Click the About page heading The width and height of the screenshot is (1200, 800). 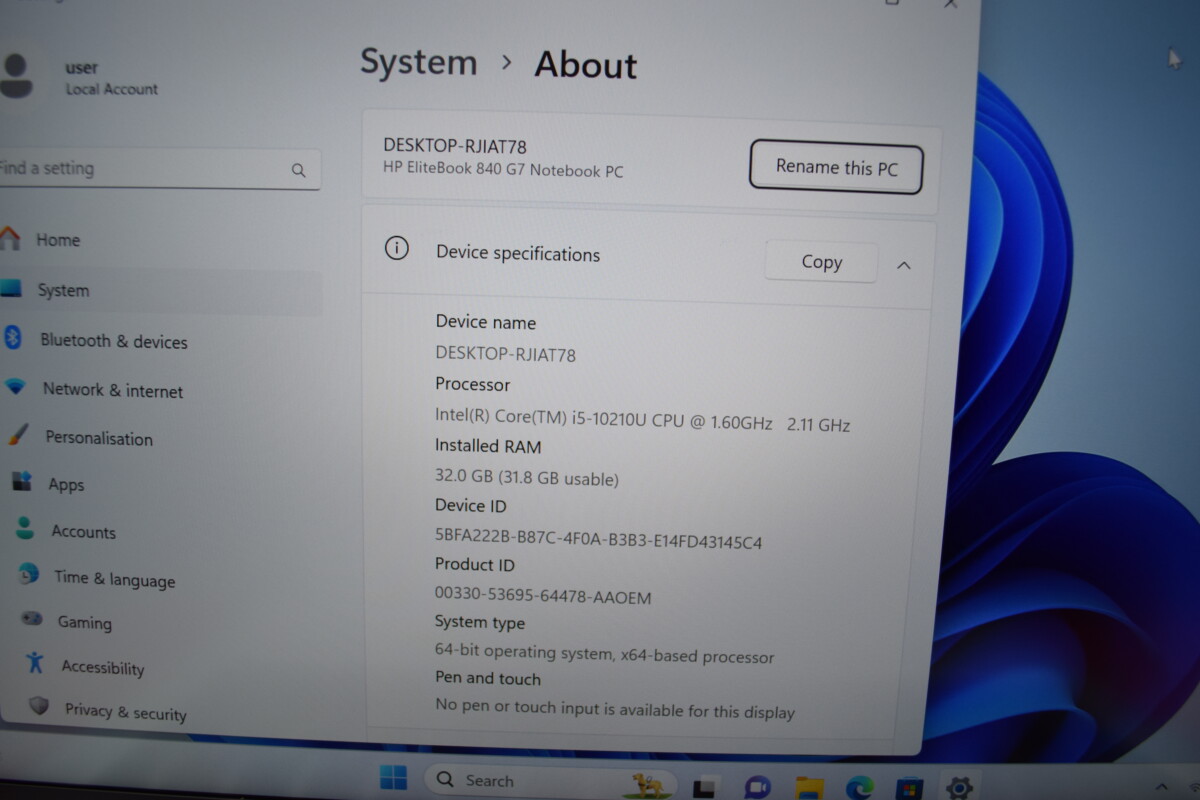[x=585, y=65]
